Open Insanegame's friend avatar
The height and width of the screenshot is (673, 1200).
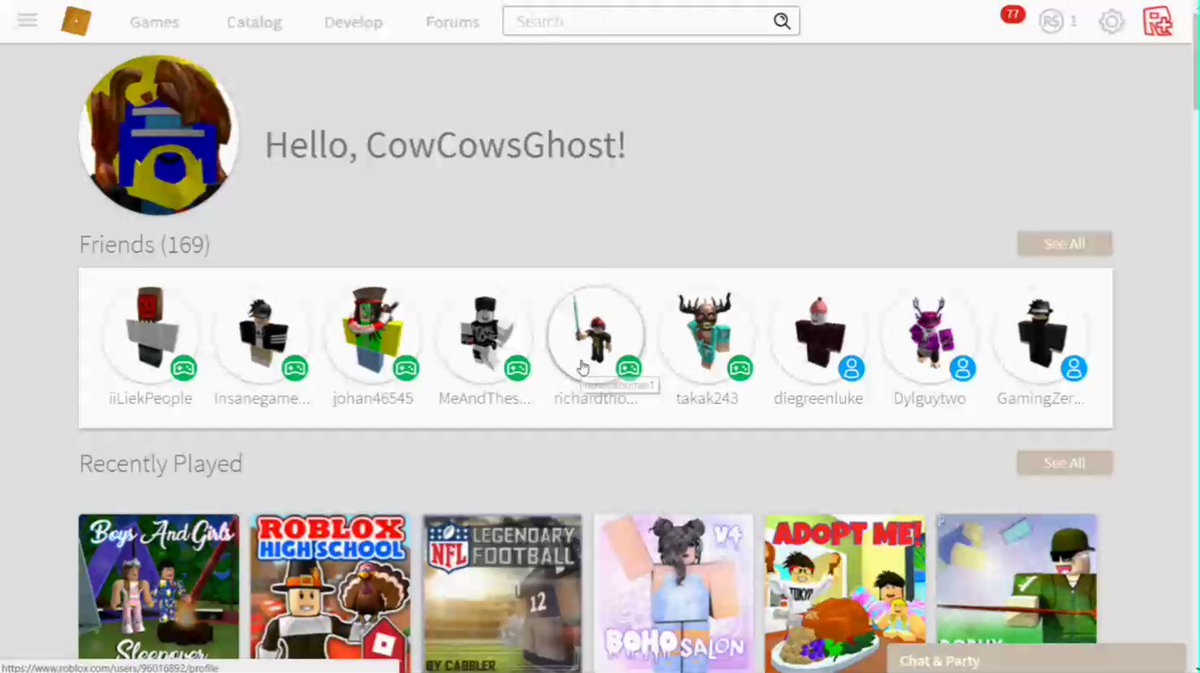(262, 334)
